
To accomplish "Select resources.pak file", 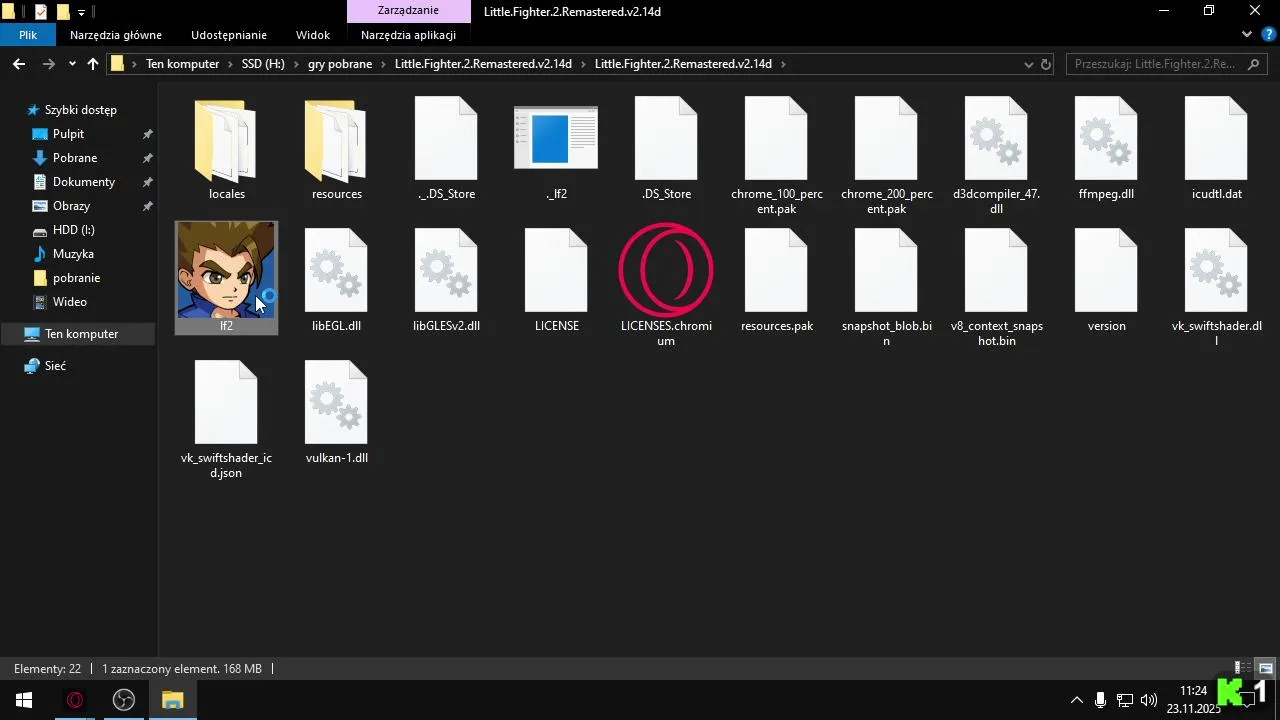I will pos(776,280).
